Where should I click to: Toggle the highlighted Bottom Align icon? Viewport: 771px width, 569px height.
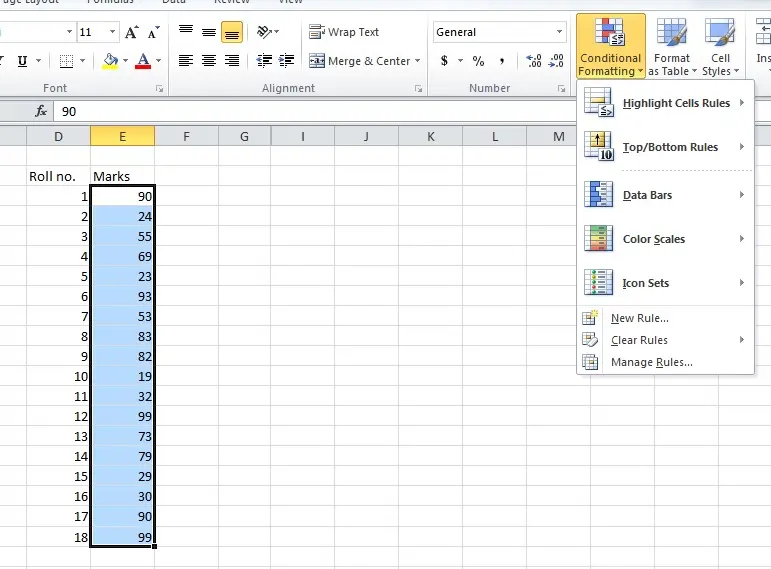pyautogui.click(x=232, y=32)
